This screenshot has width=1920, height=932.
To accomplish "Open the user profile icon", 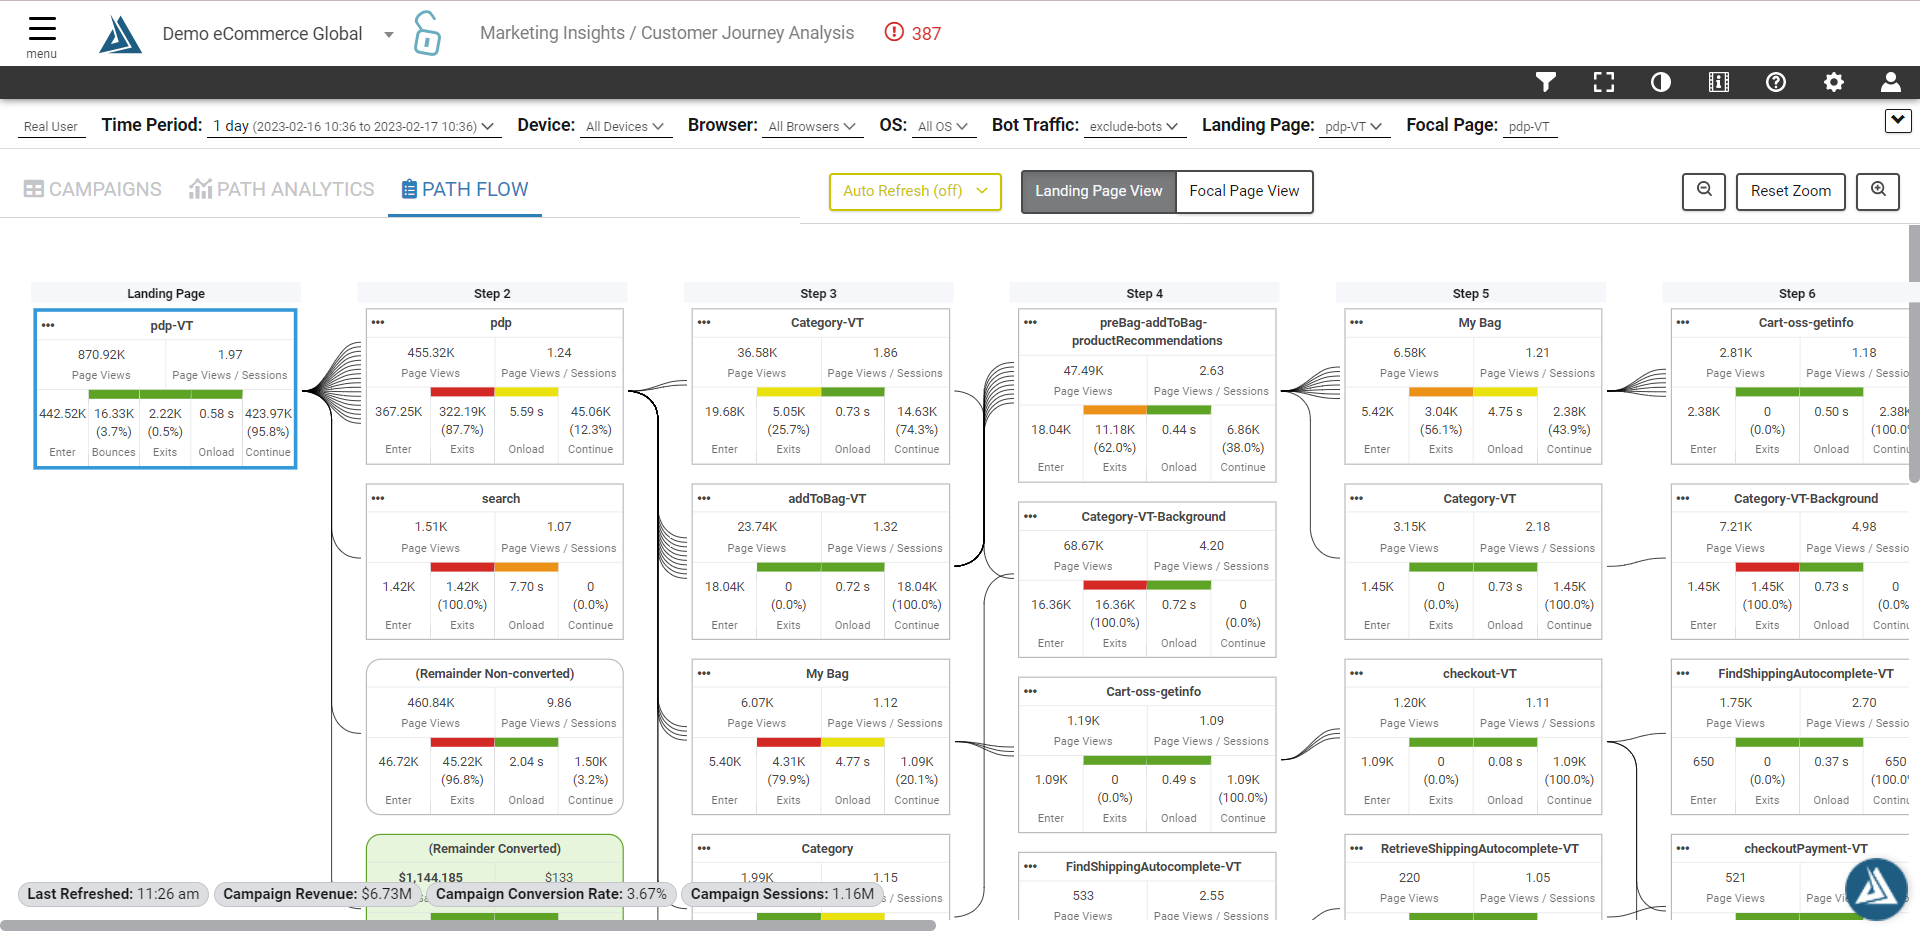I will pos(1891,82).
